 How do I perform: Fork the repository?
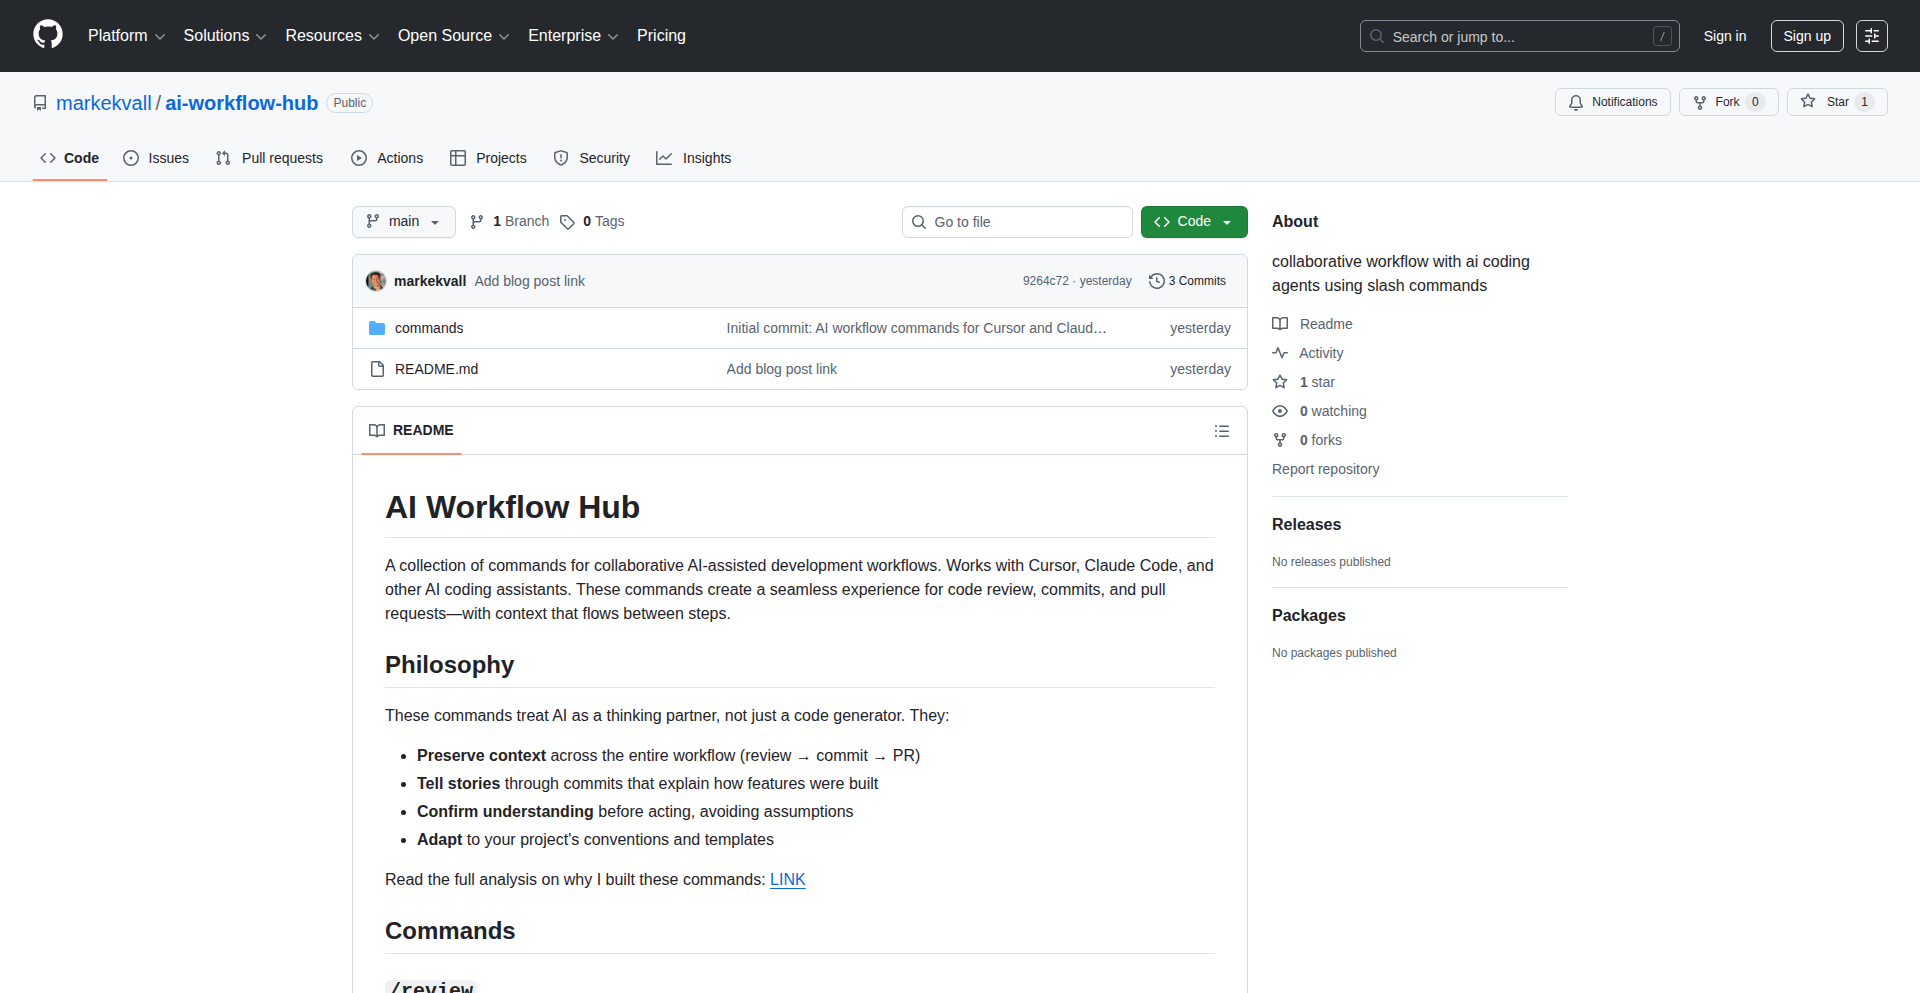(1727, 101)
